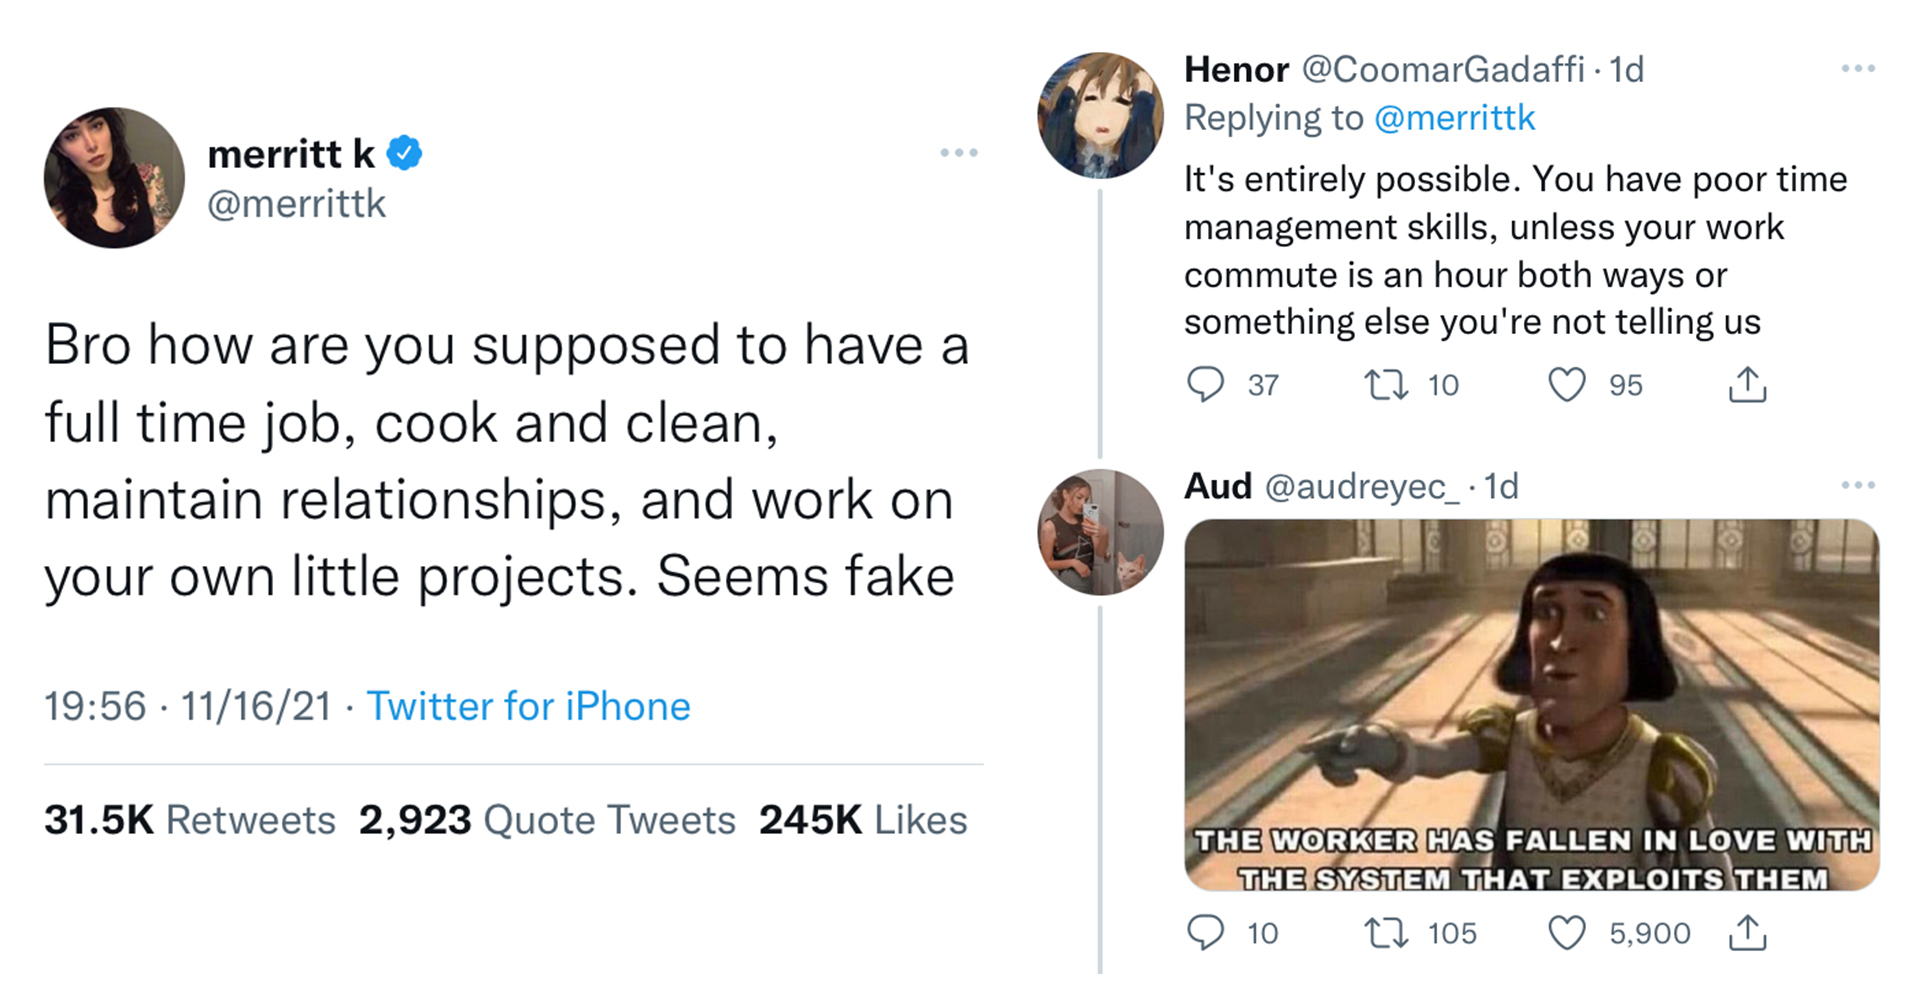Image resolution: width=1920 pixels, height=1008 pixels.
Task: Open more options on merritt k's tweet
Action: coord(958,153)
